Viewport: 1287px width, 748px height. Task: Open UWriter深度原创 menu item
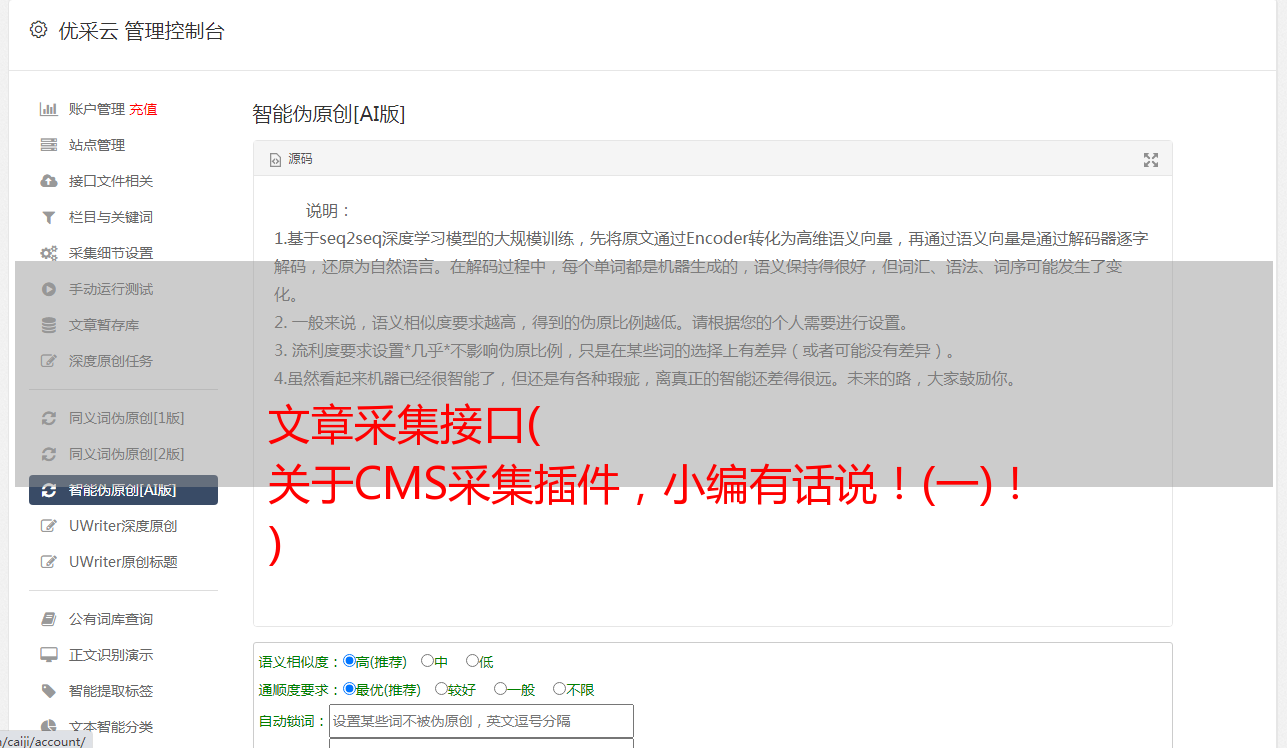coord(123,526)
